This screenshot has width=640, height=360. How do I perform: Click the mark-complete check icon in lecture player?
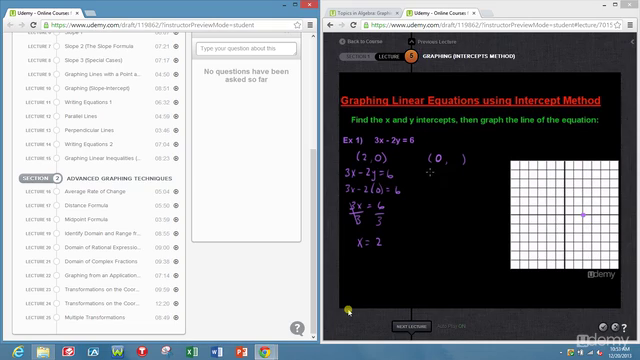(x=603, y=327)
